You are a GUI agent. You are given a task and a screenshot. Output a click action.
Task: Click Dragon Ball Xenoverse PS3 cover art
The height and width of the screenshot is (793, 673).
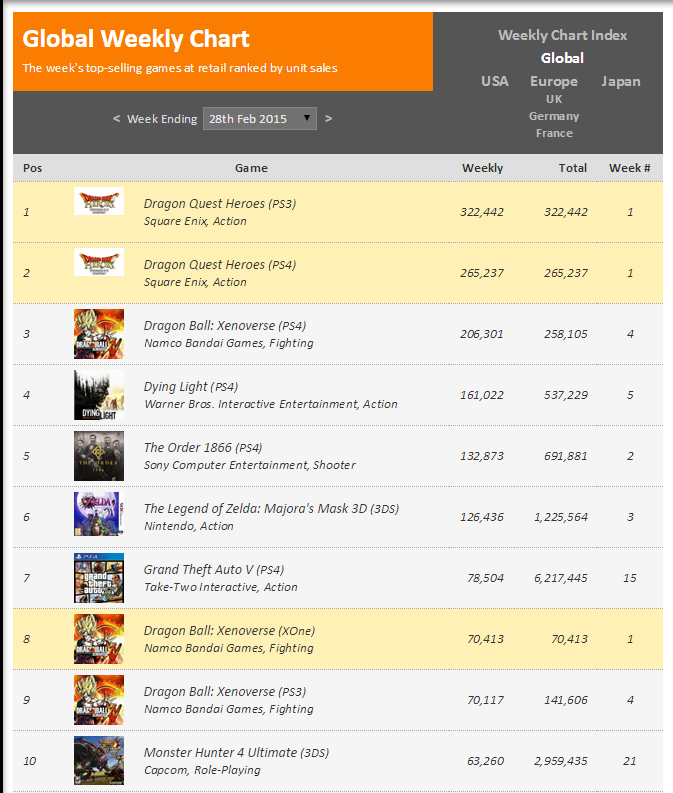[x=99, y=700]
